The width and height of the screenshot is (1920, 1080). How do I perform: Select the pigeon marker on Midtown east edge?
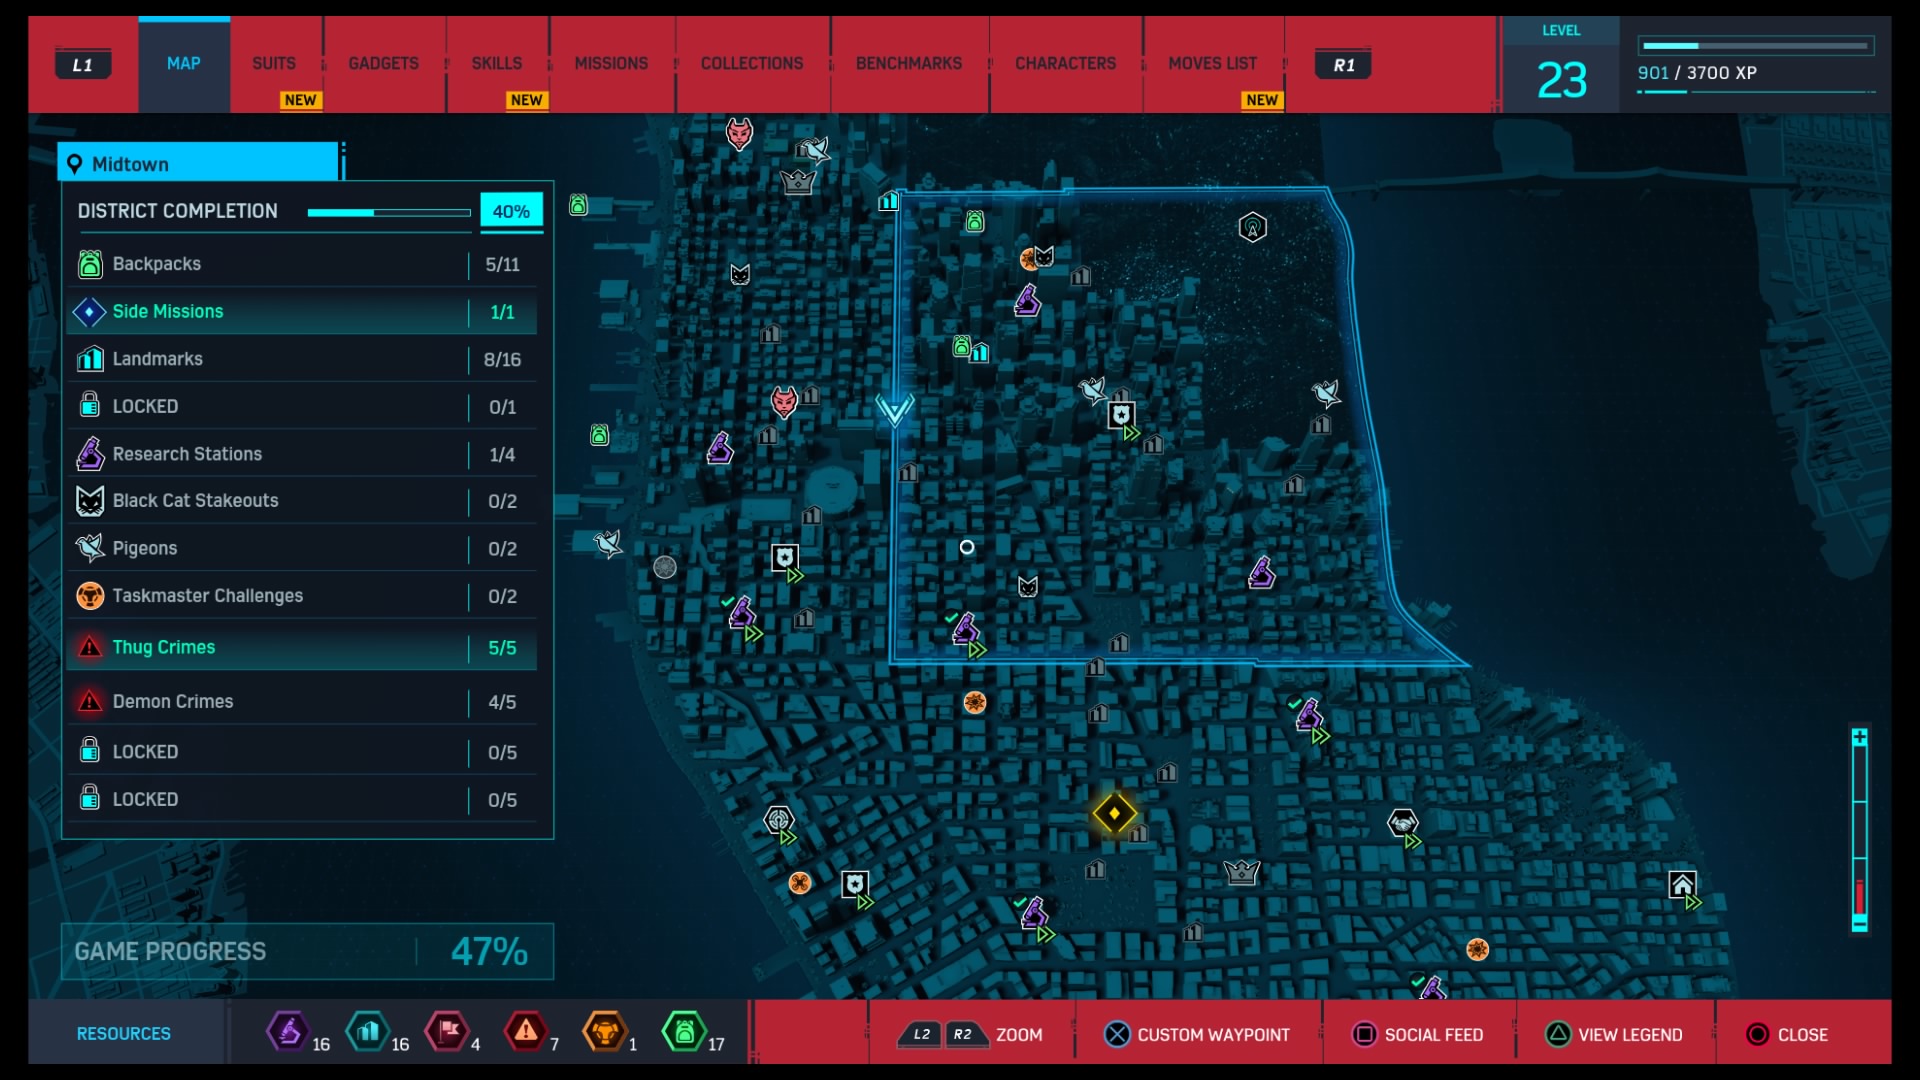point(1326,393)
